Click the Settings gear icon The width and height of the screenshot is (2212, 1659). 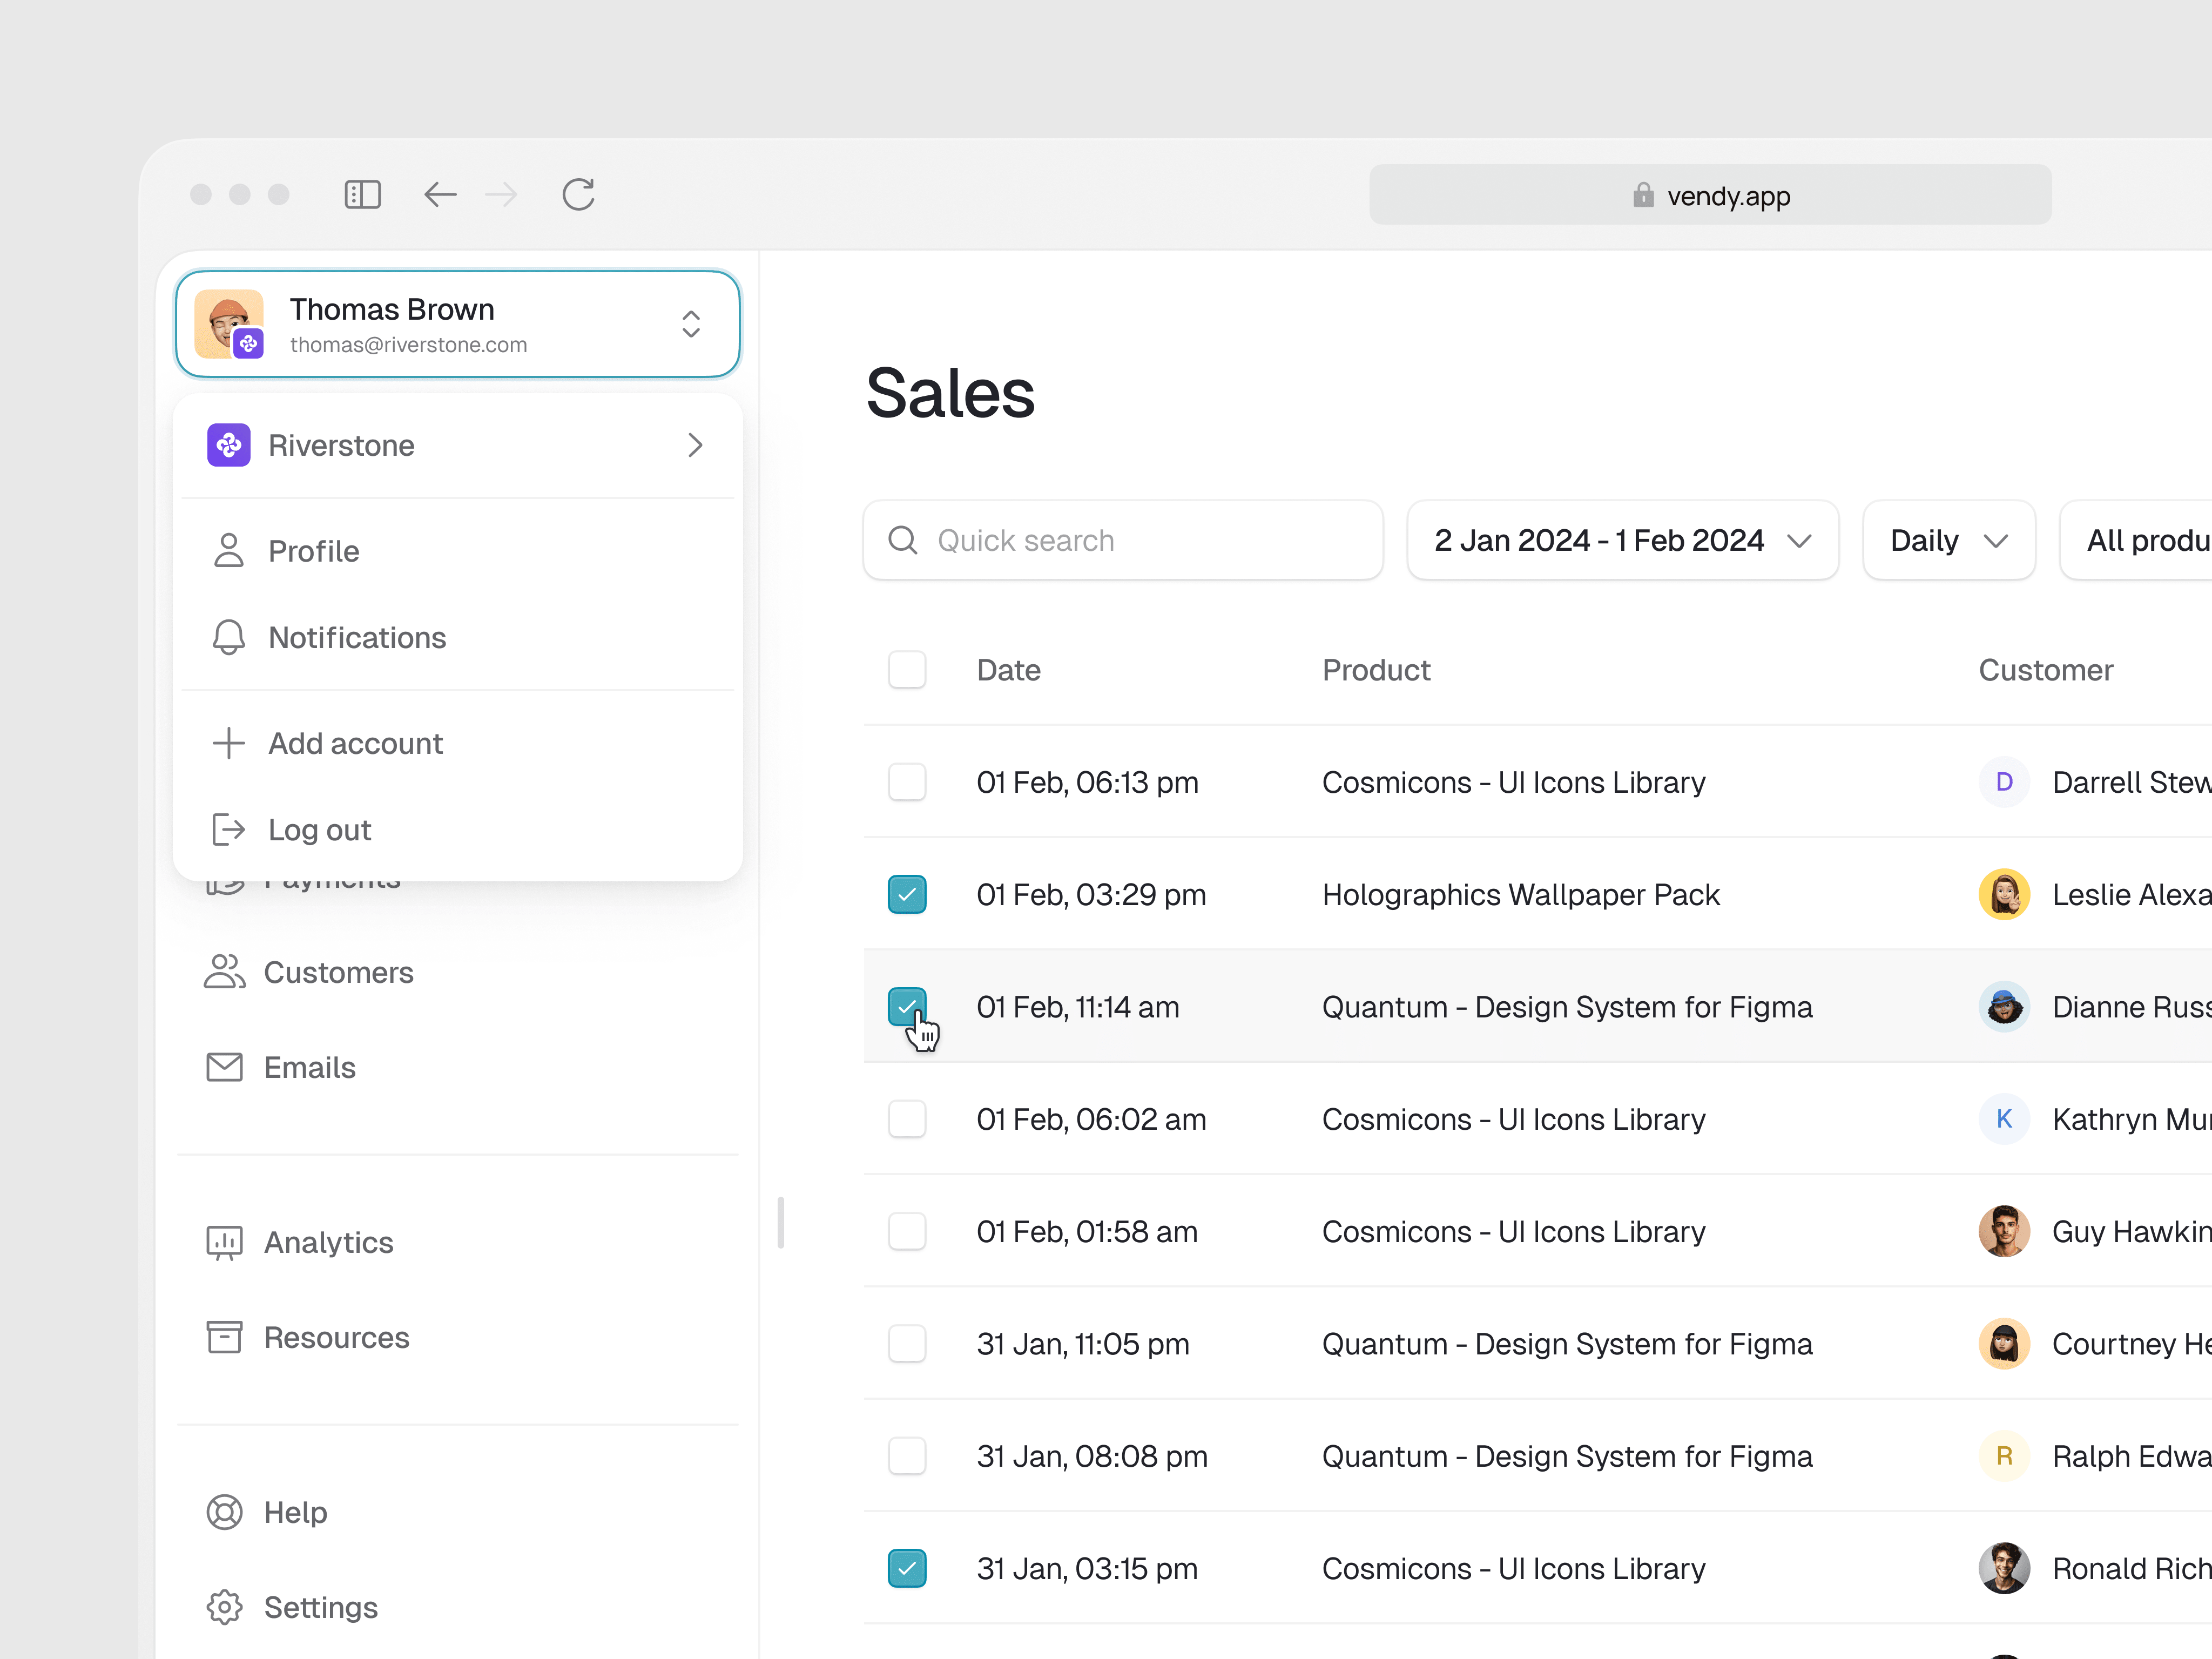click(224, 1607)
